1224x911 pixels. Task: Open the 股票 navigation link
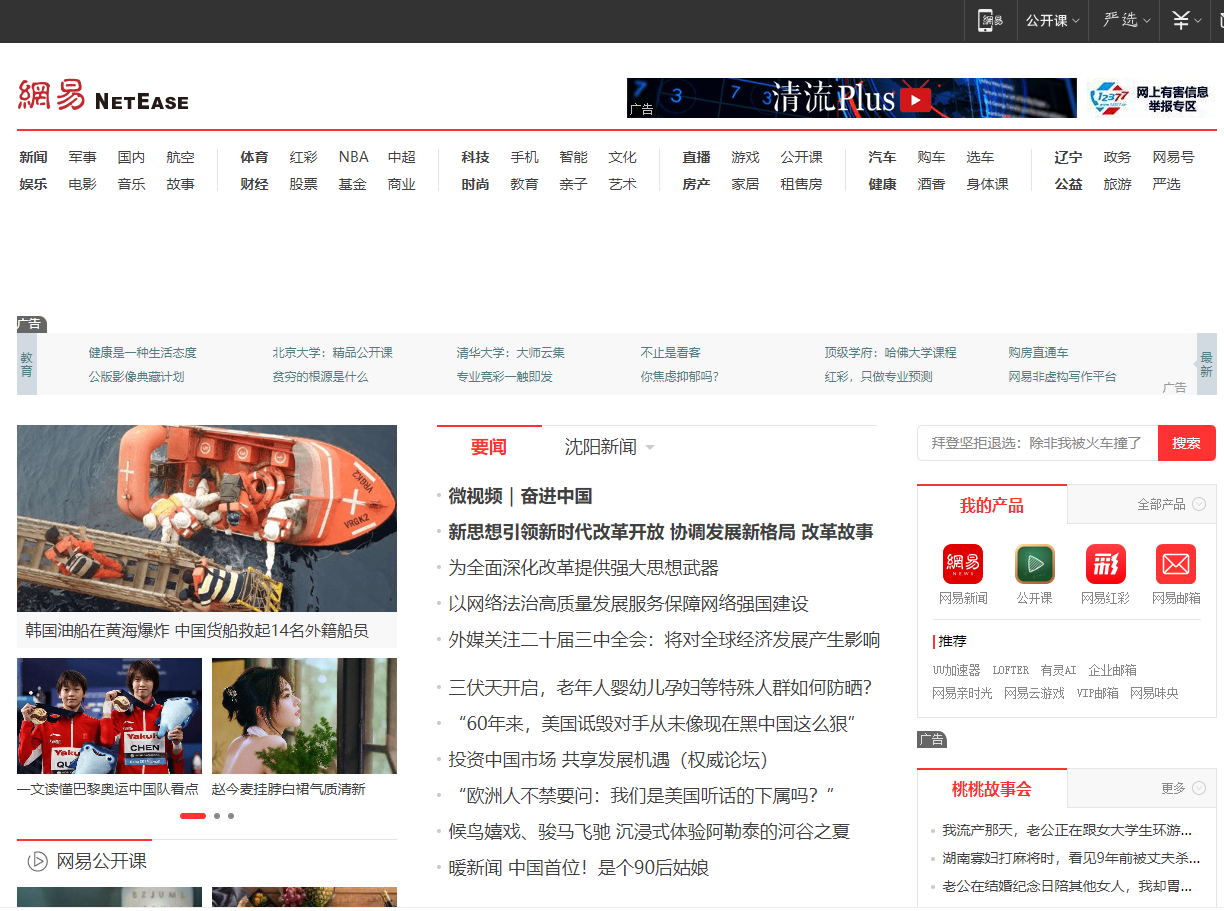pyautogui.click(x=303, y=184)
